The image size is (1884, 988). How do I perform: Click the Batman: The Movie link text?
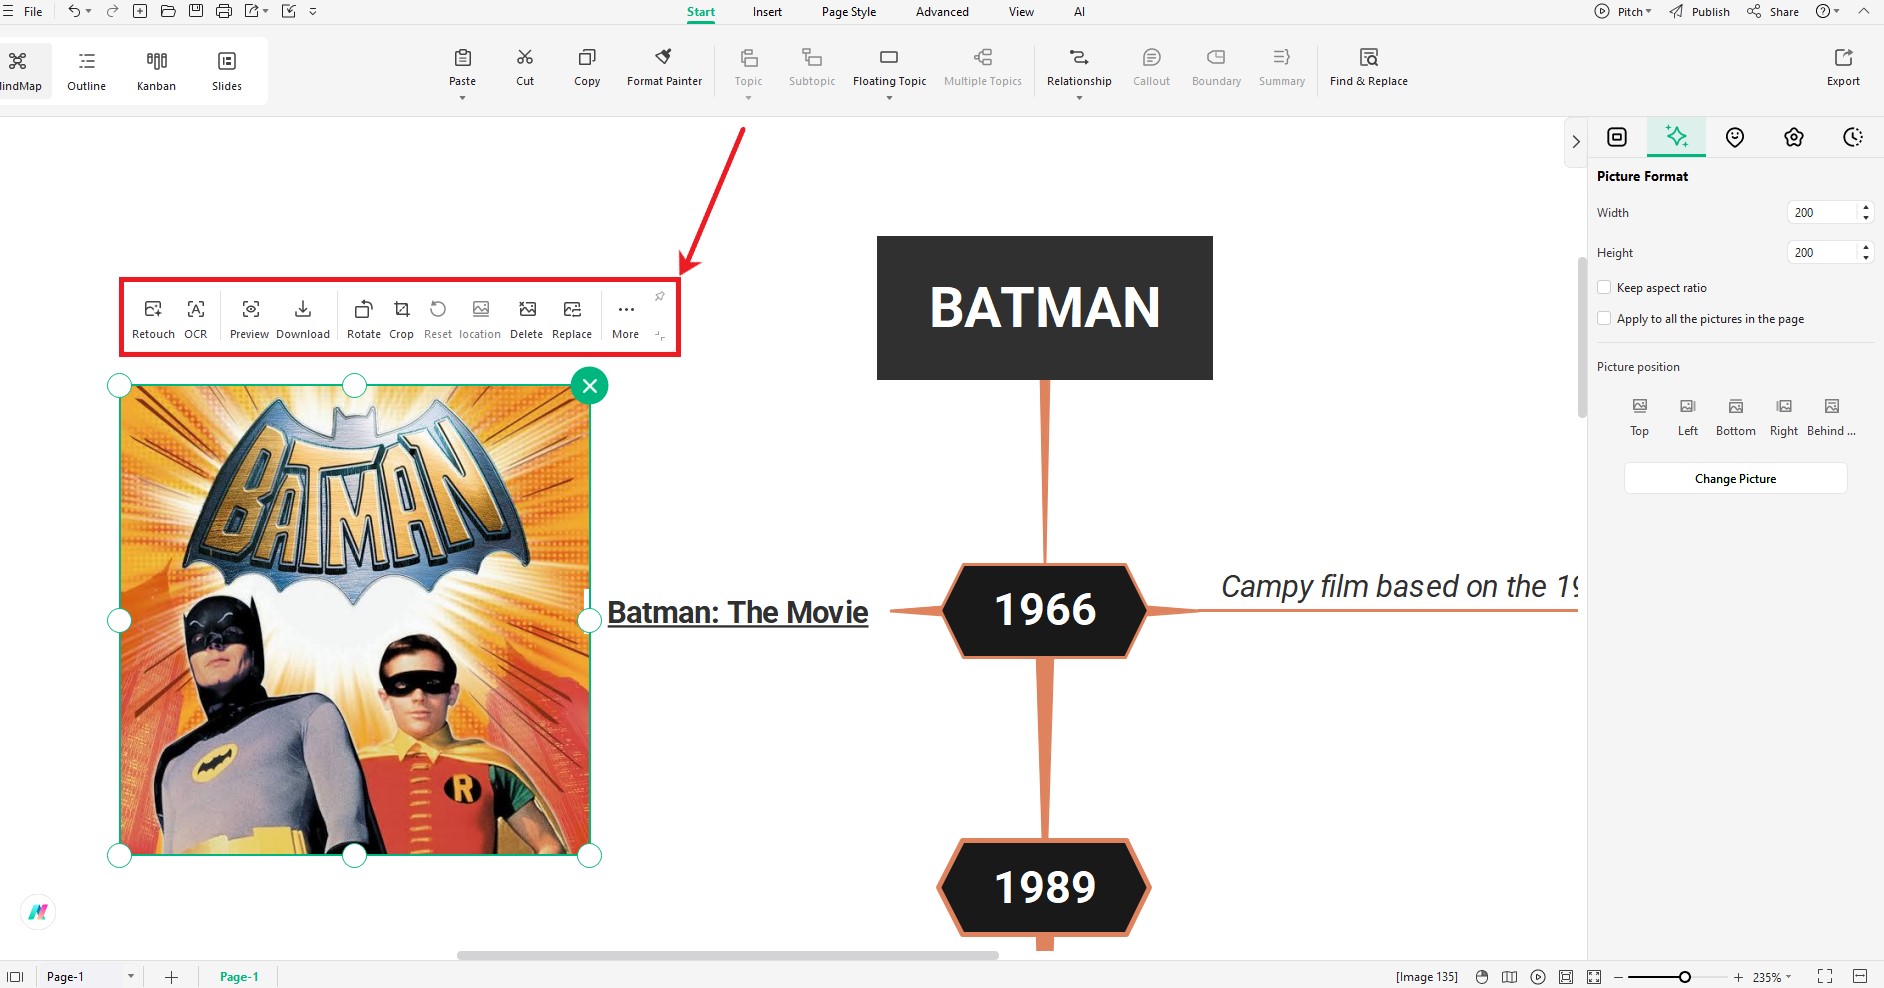(x=738, y=612)
